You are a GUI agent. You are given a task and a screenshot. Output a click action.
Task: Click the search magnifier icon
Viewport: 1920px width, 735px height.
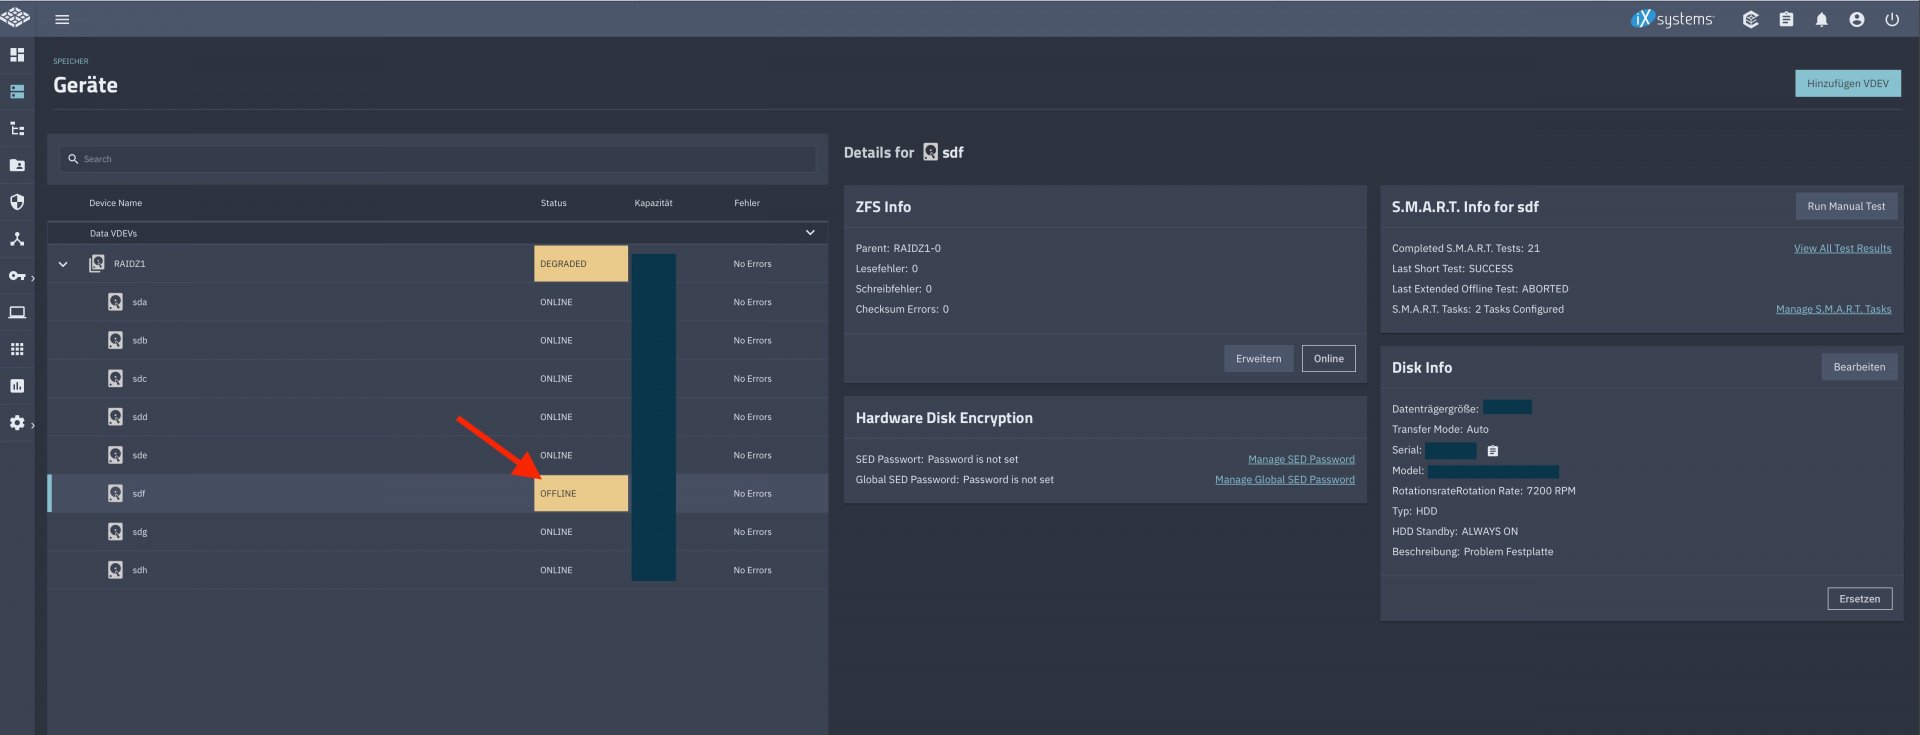coord(73,159)
